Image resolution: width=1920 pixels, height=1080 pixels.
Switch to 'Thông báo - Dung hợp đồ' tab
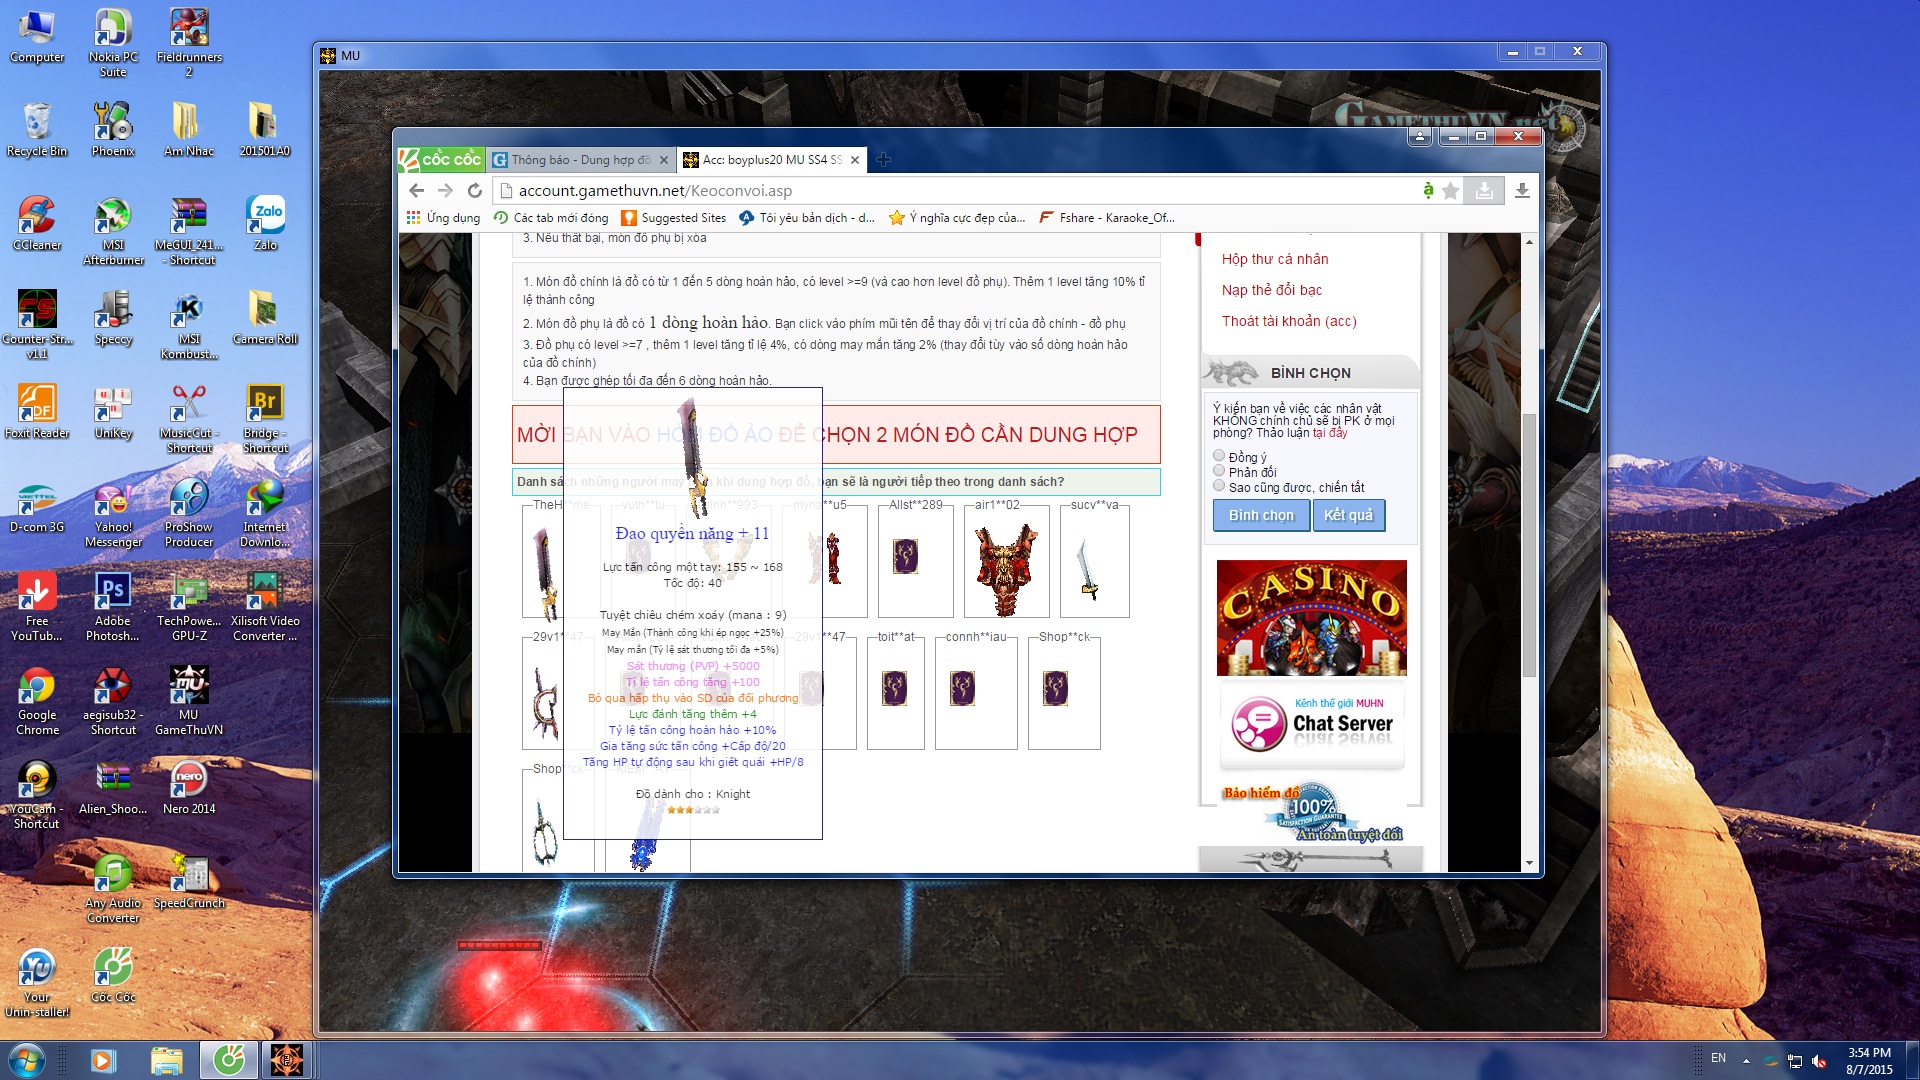coord(580,160)
